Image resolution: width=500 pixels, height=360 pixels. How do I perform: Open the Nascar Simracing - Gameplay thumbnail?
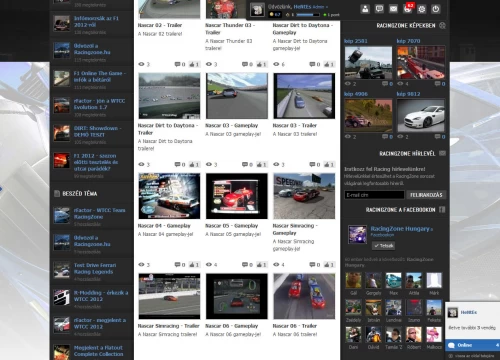click(x=304, y=196)
